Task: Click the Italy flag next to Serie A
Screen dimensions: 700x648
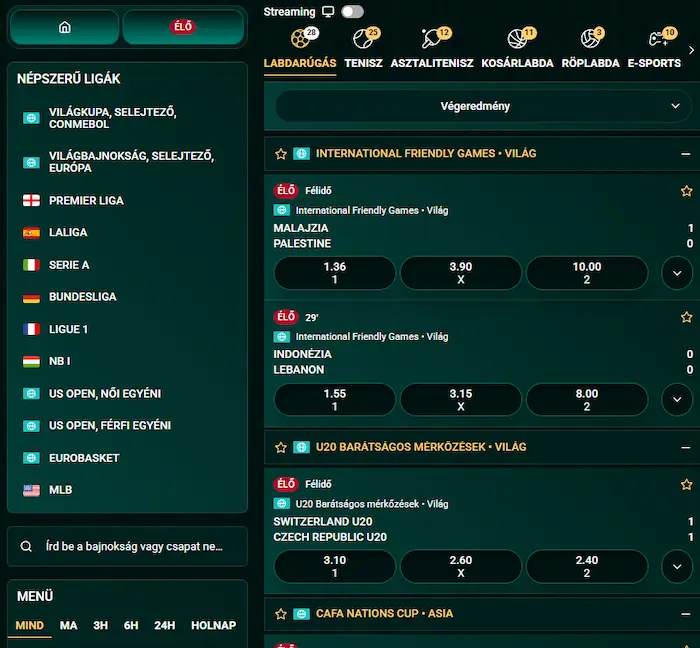Action: pyautogui.click(x=31, y=265)
